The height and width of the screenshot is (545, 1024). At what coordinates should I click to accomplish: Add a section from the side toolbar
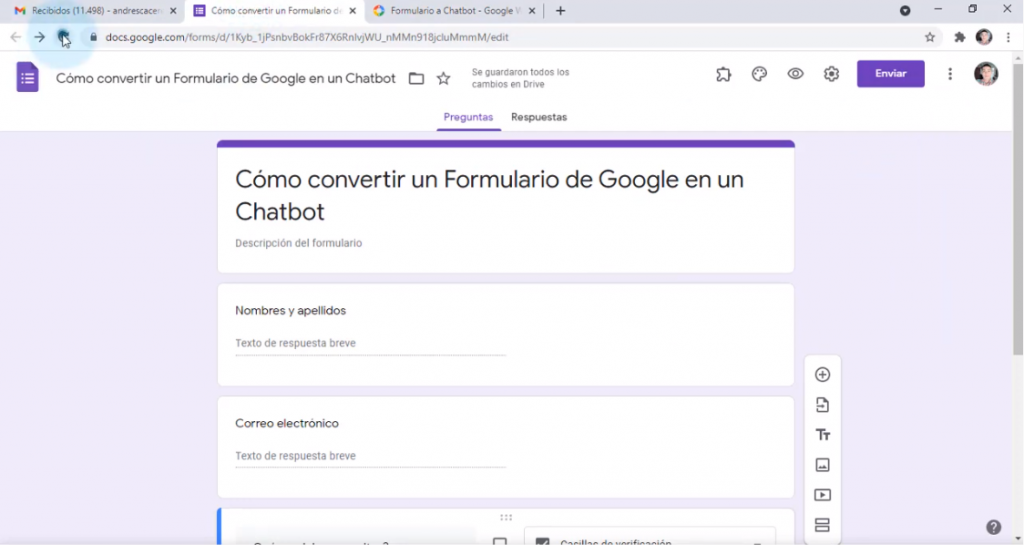coord(822,525)
